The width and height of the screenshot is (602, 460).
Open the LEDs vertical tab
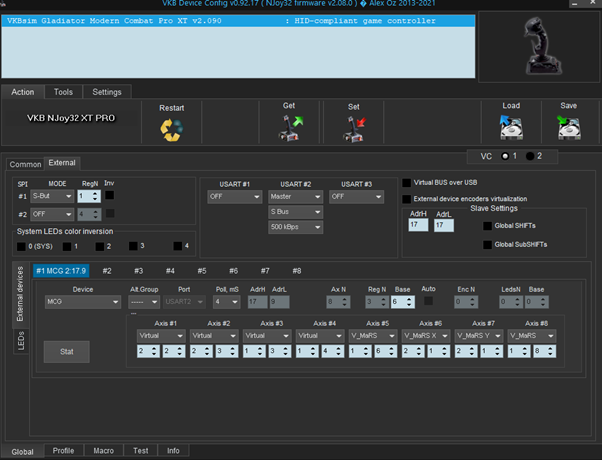21,341
